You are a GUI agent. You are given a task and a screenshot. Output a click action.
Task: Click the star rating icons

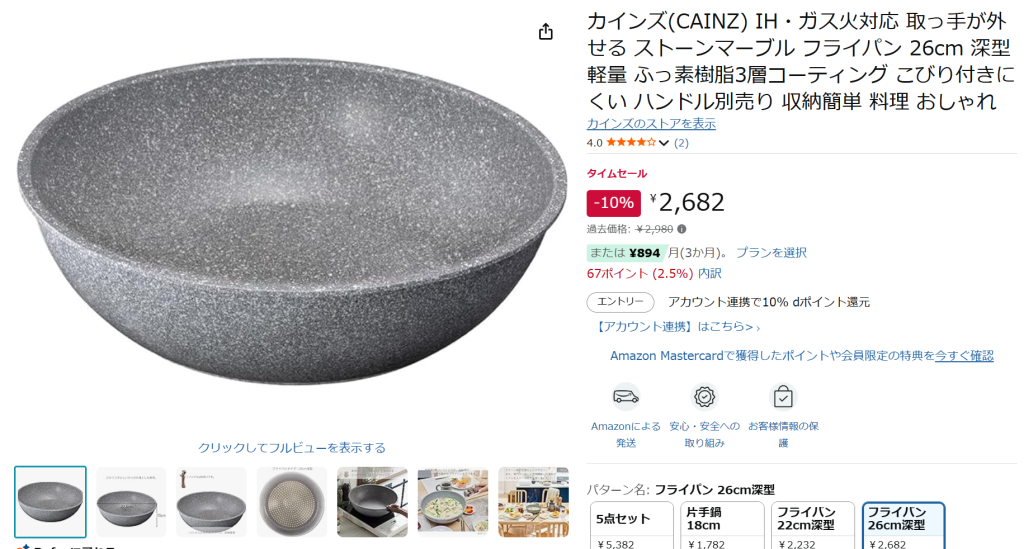point(631,142)
